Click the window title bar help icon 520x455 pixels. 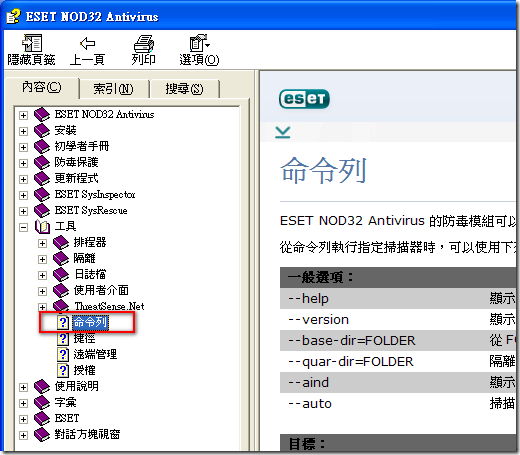click(14, 16)
